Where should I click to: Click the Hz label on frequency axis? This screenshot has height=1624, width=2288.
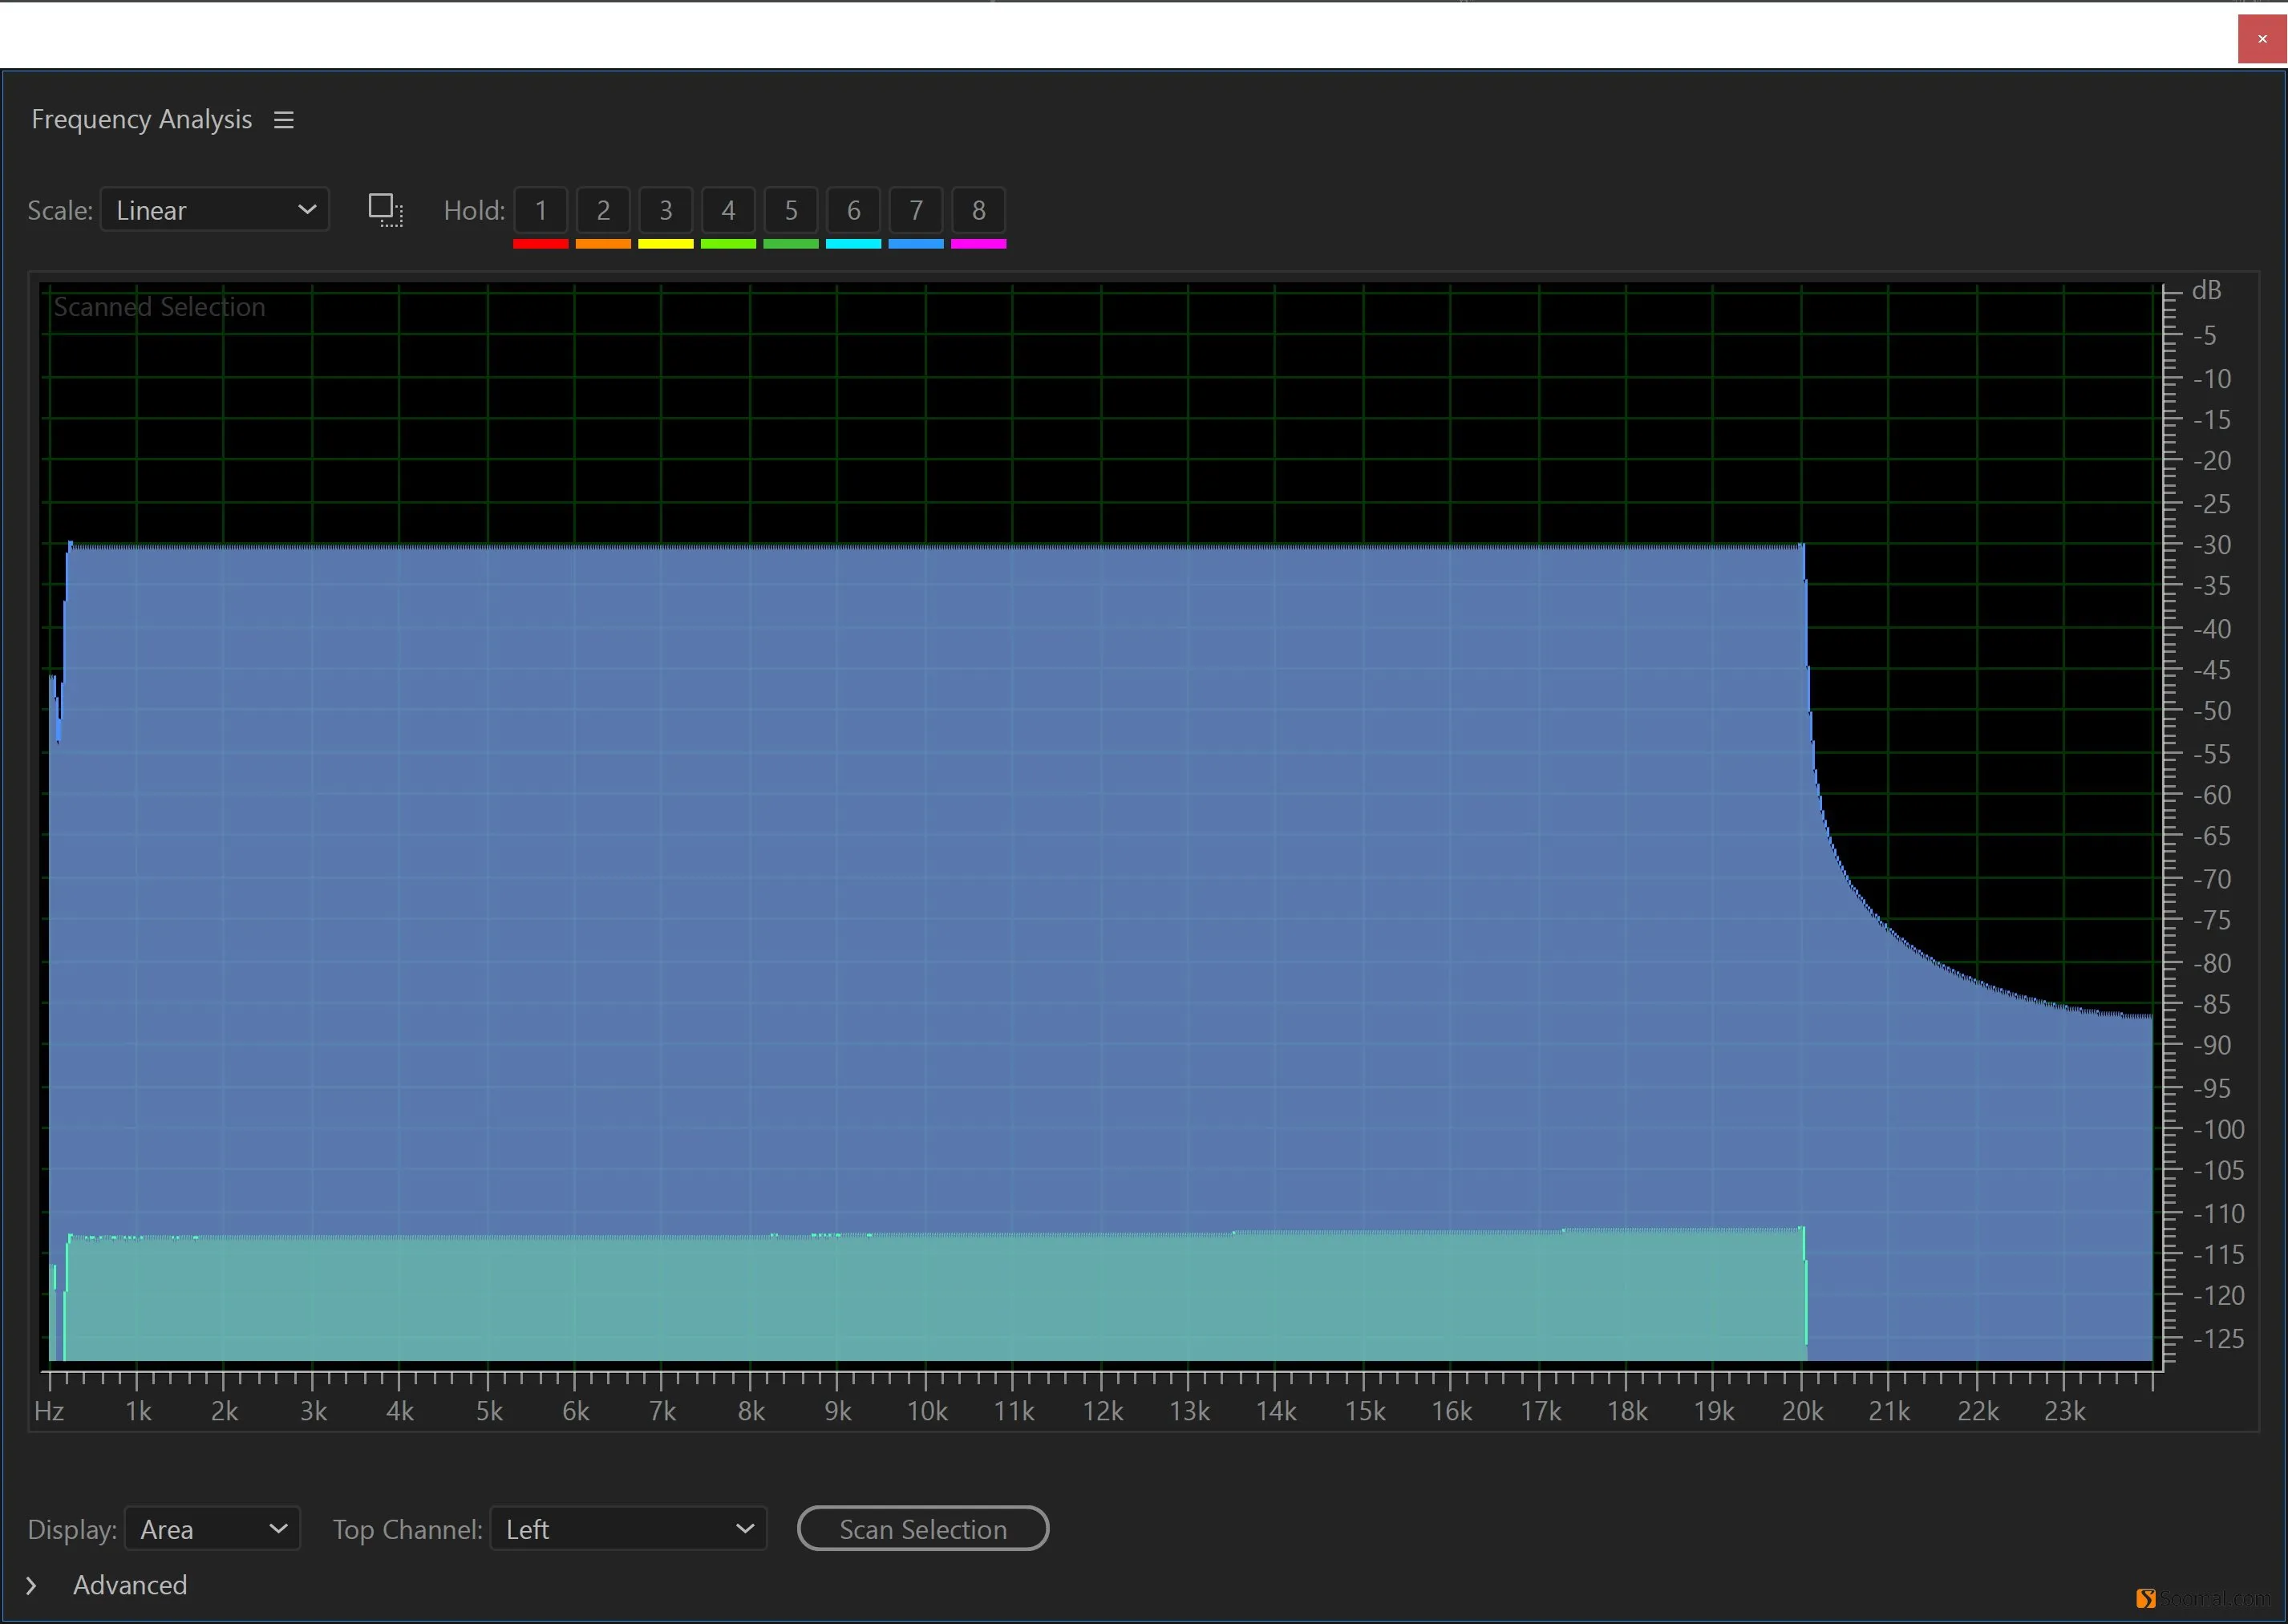click(49, 1411)
